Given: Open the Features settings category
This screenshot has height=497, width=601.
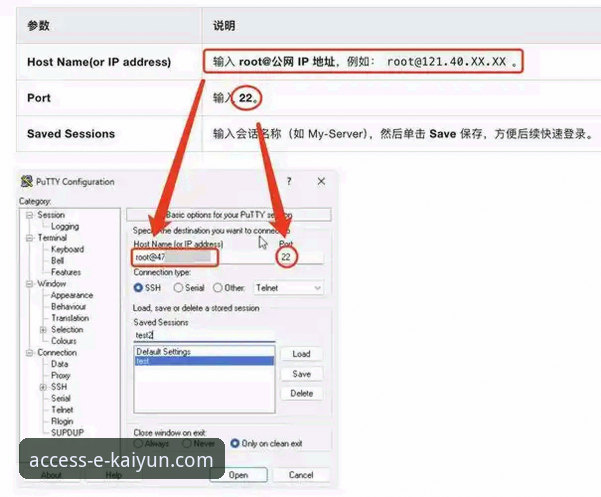Looking at the screenshot, I should 66,272.
